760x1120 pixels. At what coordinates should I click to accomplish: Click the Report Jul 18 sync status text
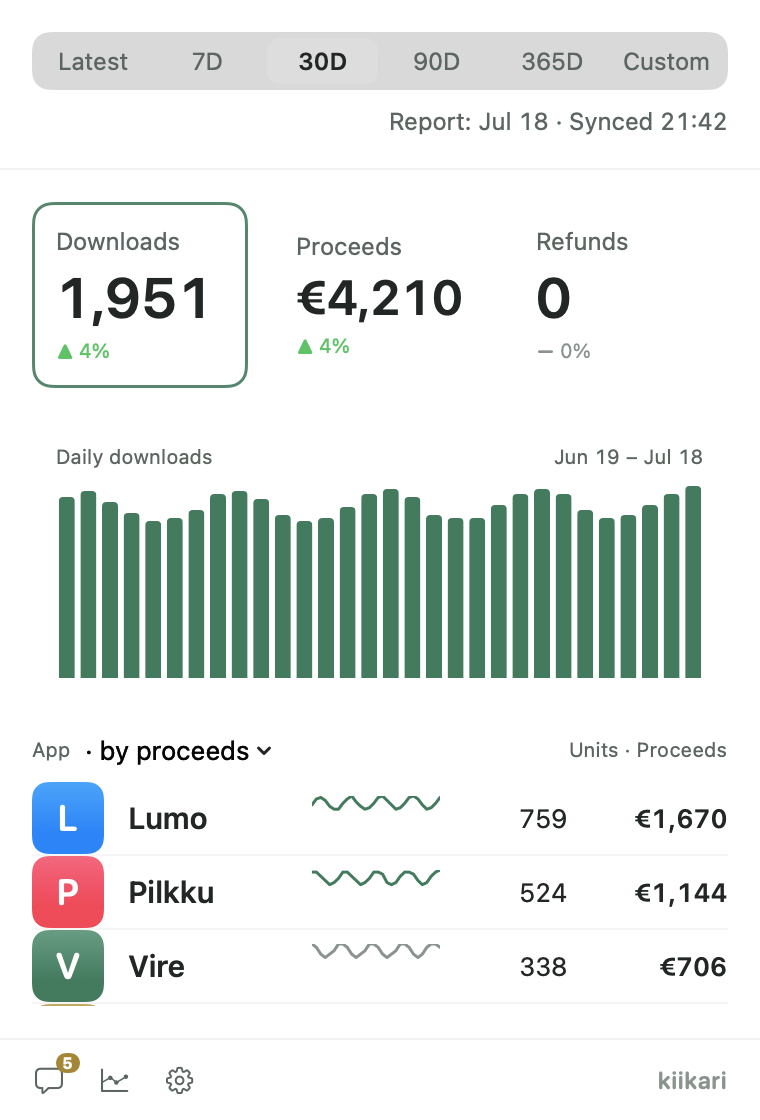[x=557, y=121]
